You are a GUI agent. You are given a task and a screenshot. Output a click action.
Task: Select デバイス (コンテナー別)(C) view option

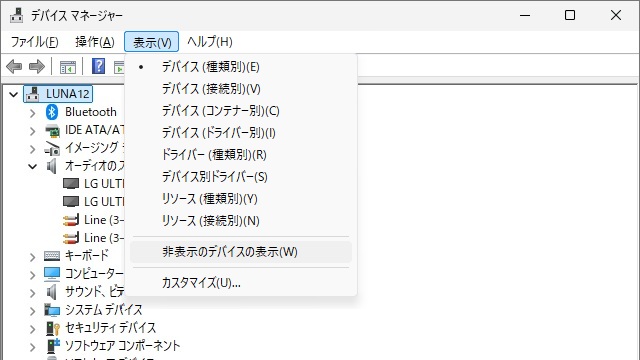241,111
